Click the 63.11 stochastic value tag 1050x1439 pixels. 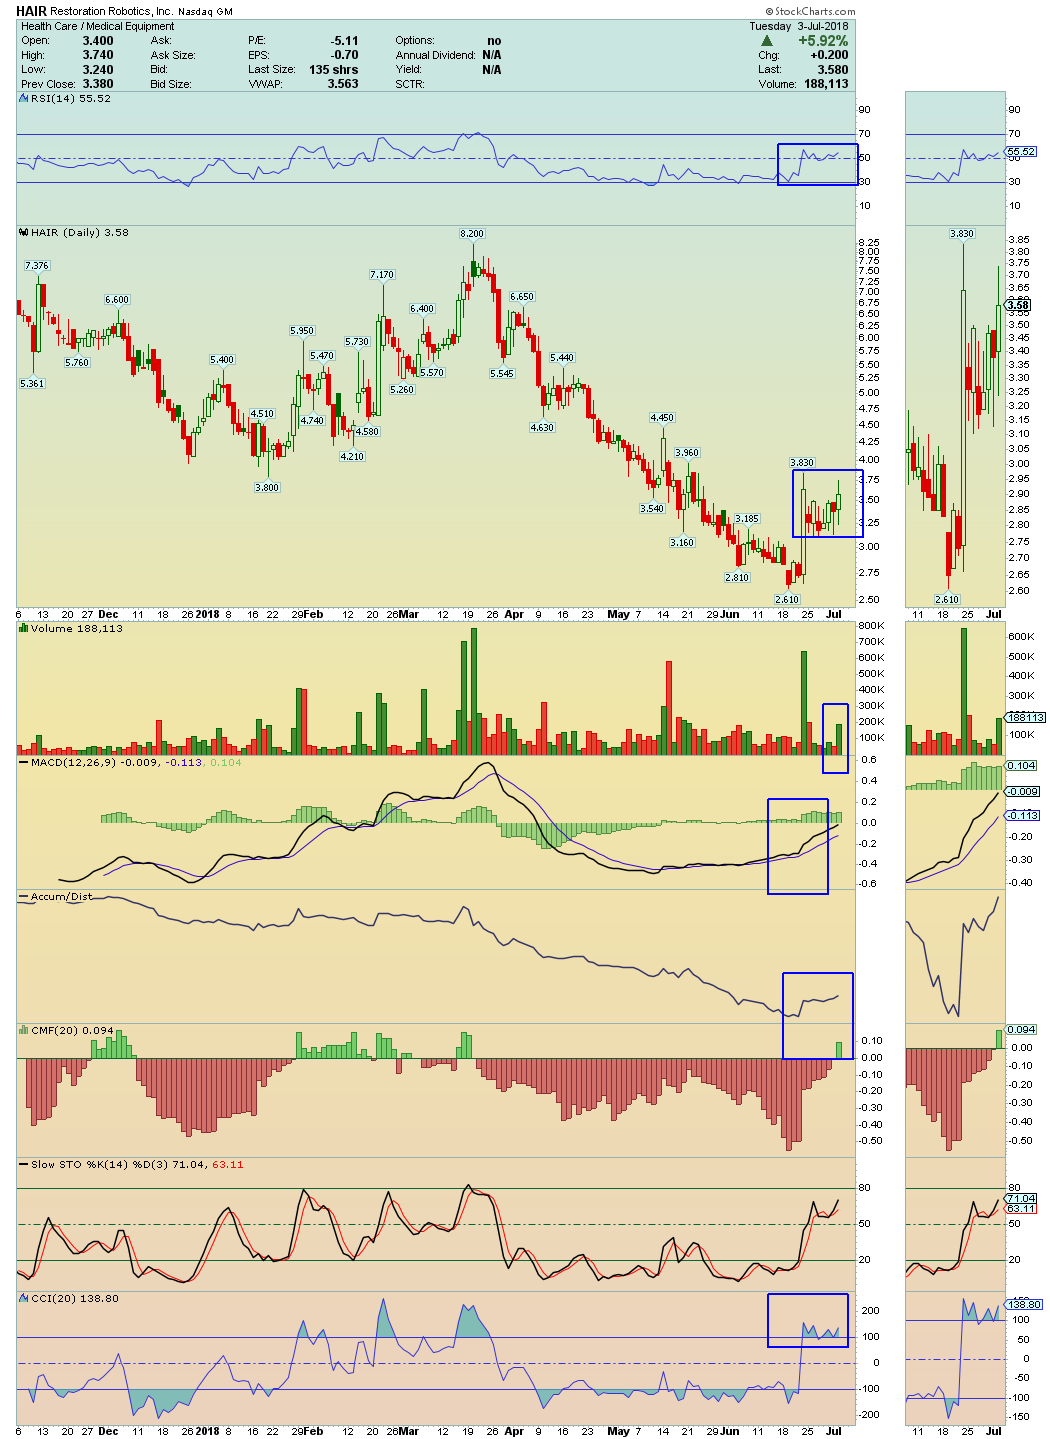coord(1022,1209)
